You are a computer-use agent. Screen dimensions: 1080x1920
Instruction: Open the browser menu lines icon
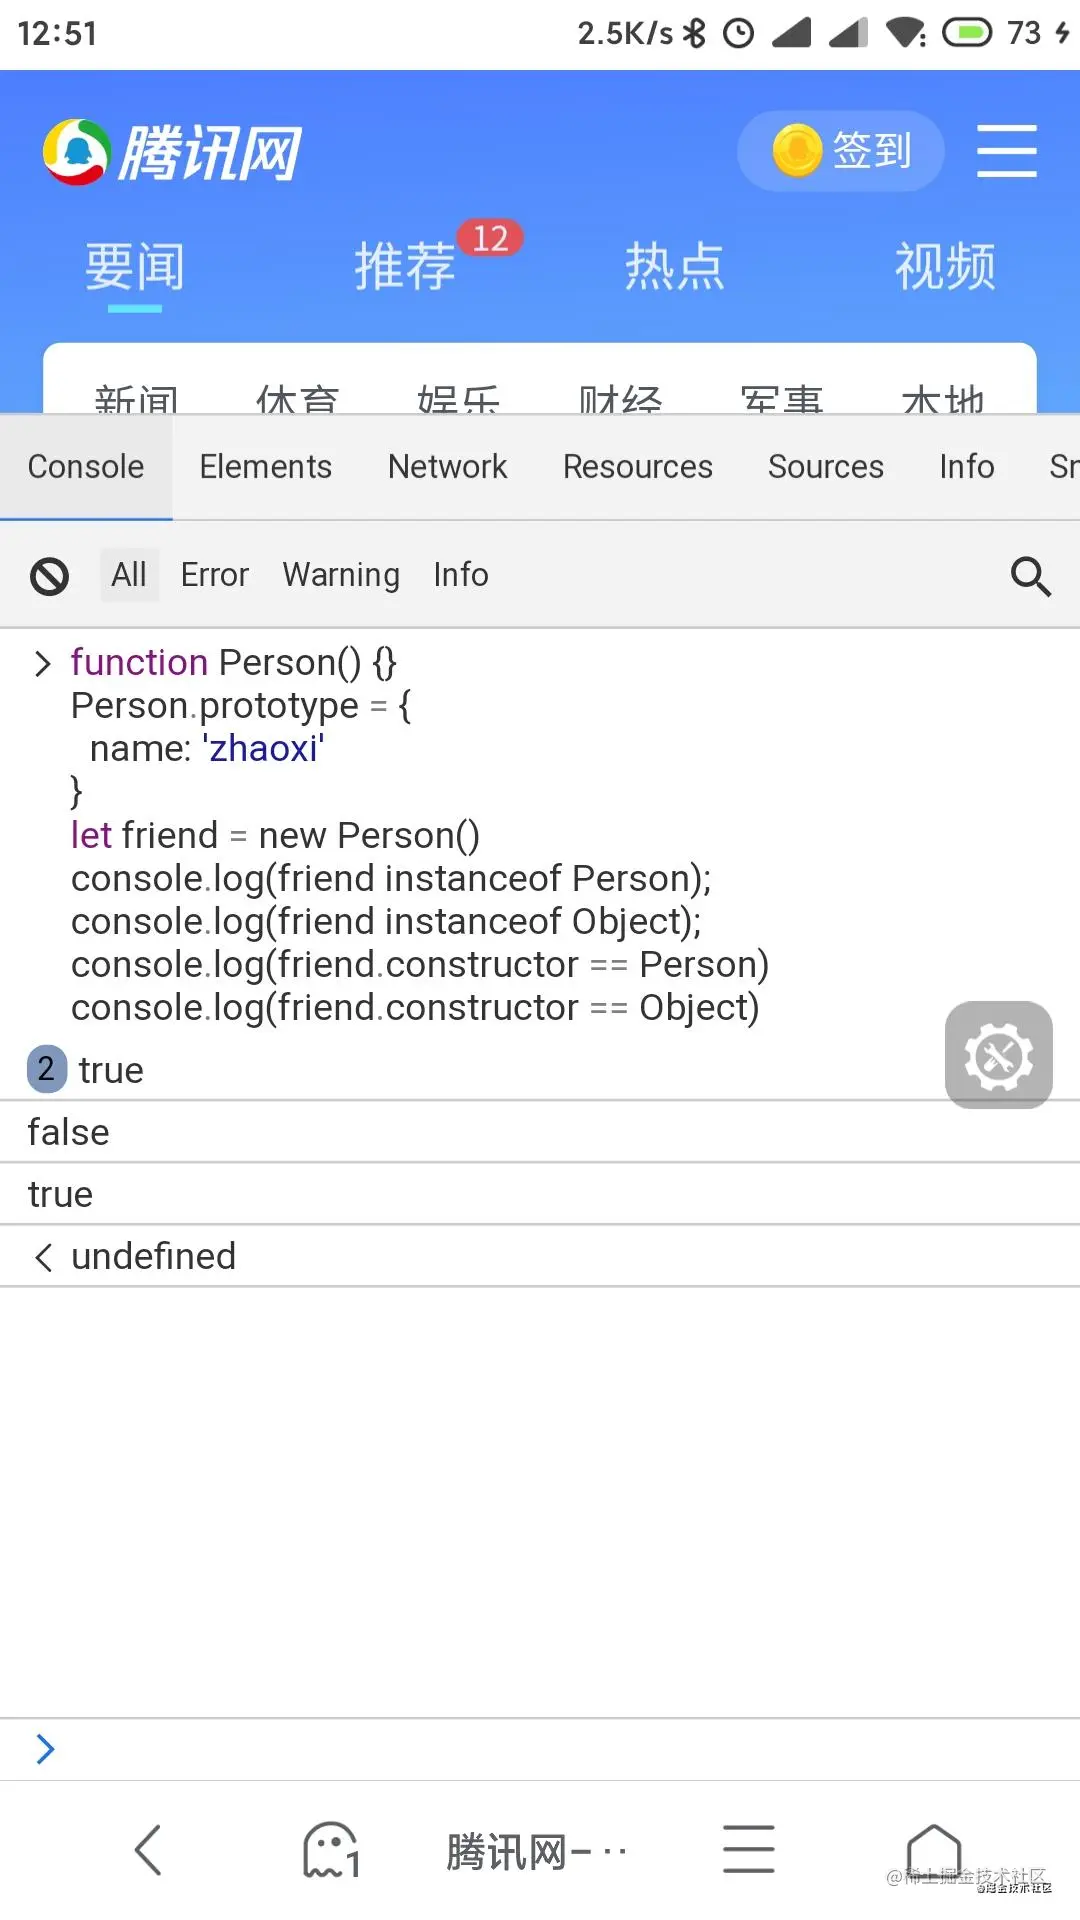(x=749, y=1849)
